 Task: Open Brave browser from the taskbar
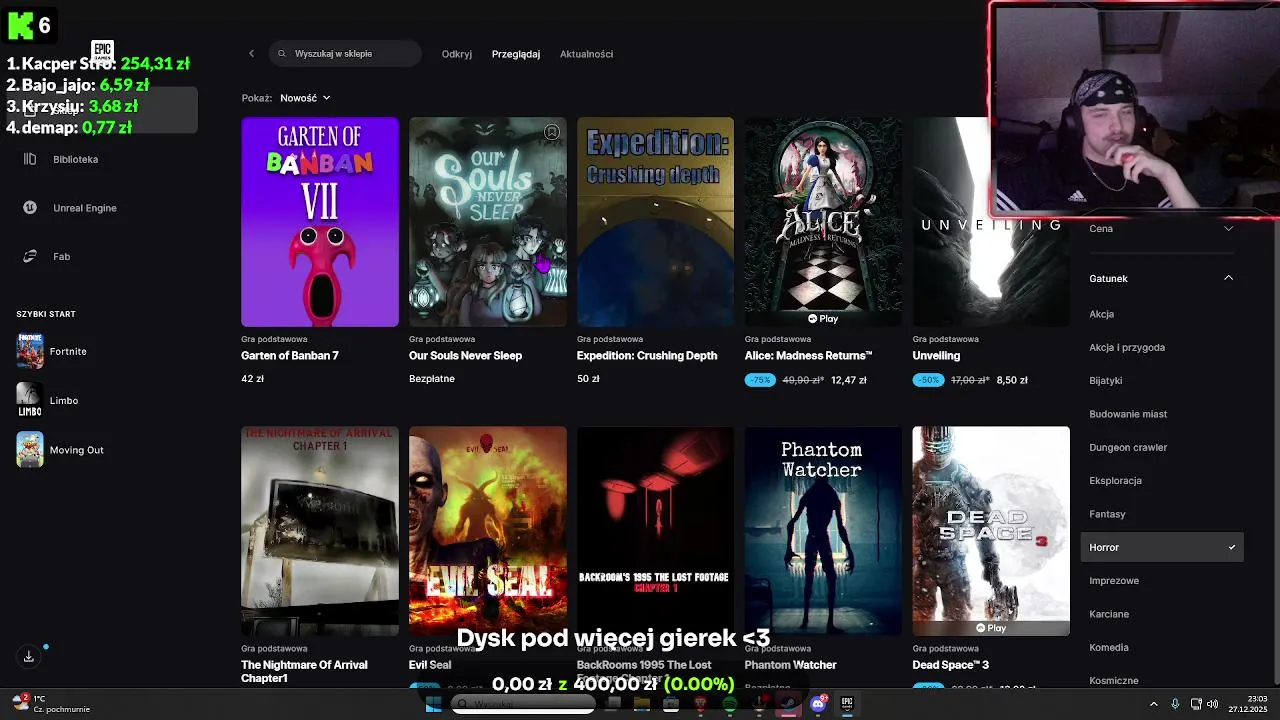pyautogui.click(x=701, y=704)
